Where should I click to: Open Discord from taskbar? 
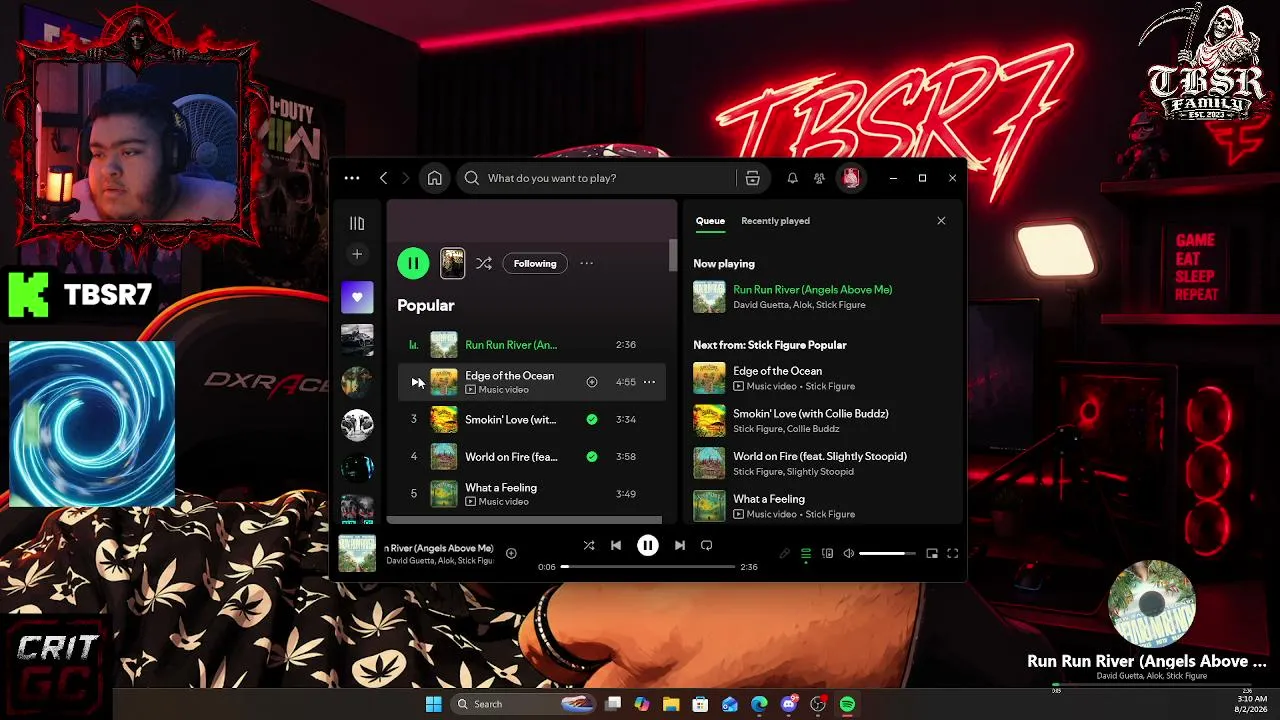tap(789, 704)
